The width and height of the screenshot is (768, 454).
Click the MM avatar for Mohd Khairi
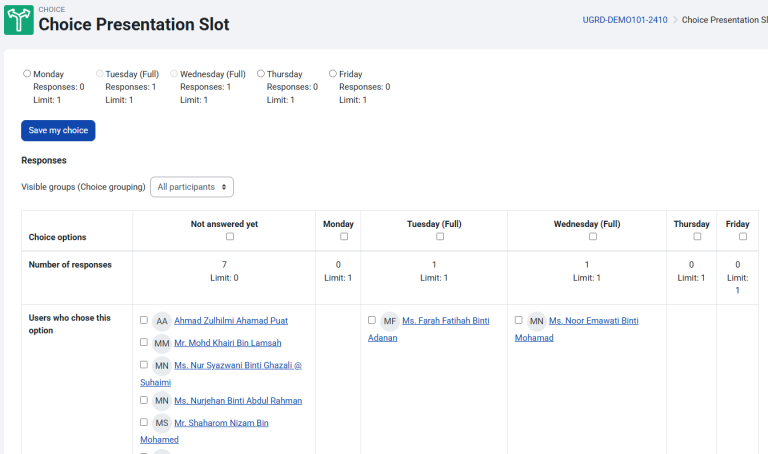tap(162, 343)
